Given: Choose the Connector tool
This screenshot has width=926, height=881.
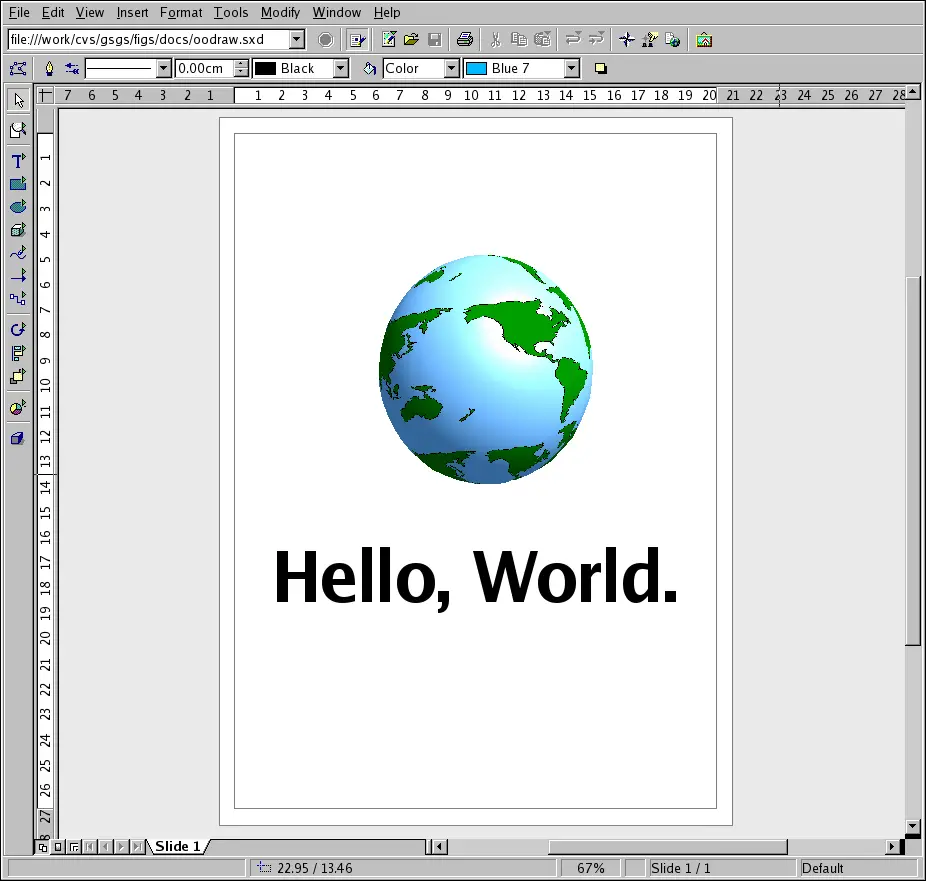Looking at the screenshot, I should point(17,299).
